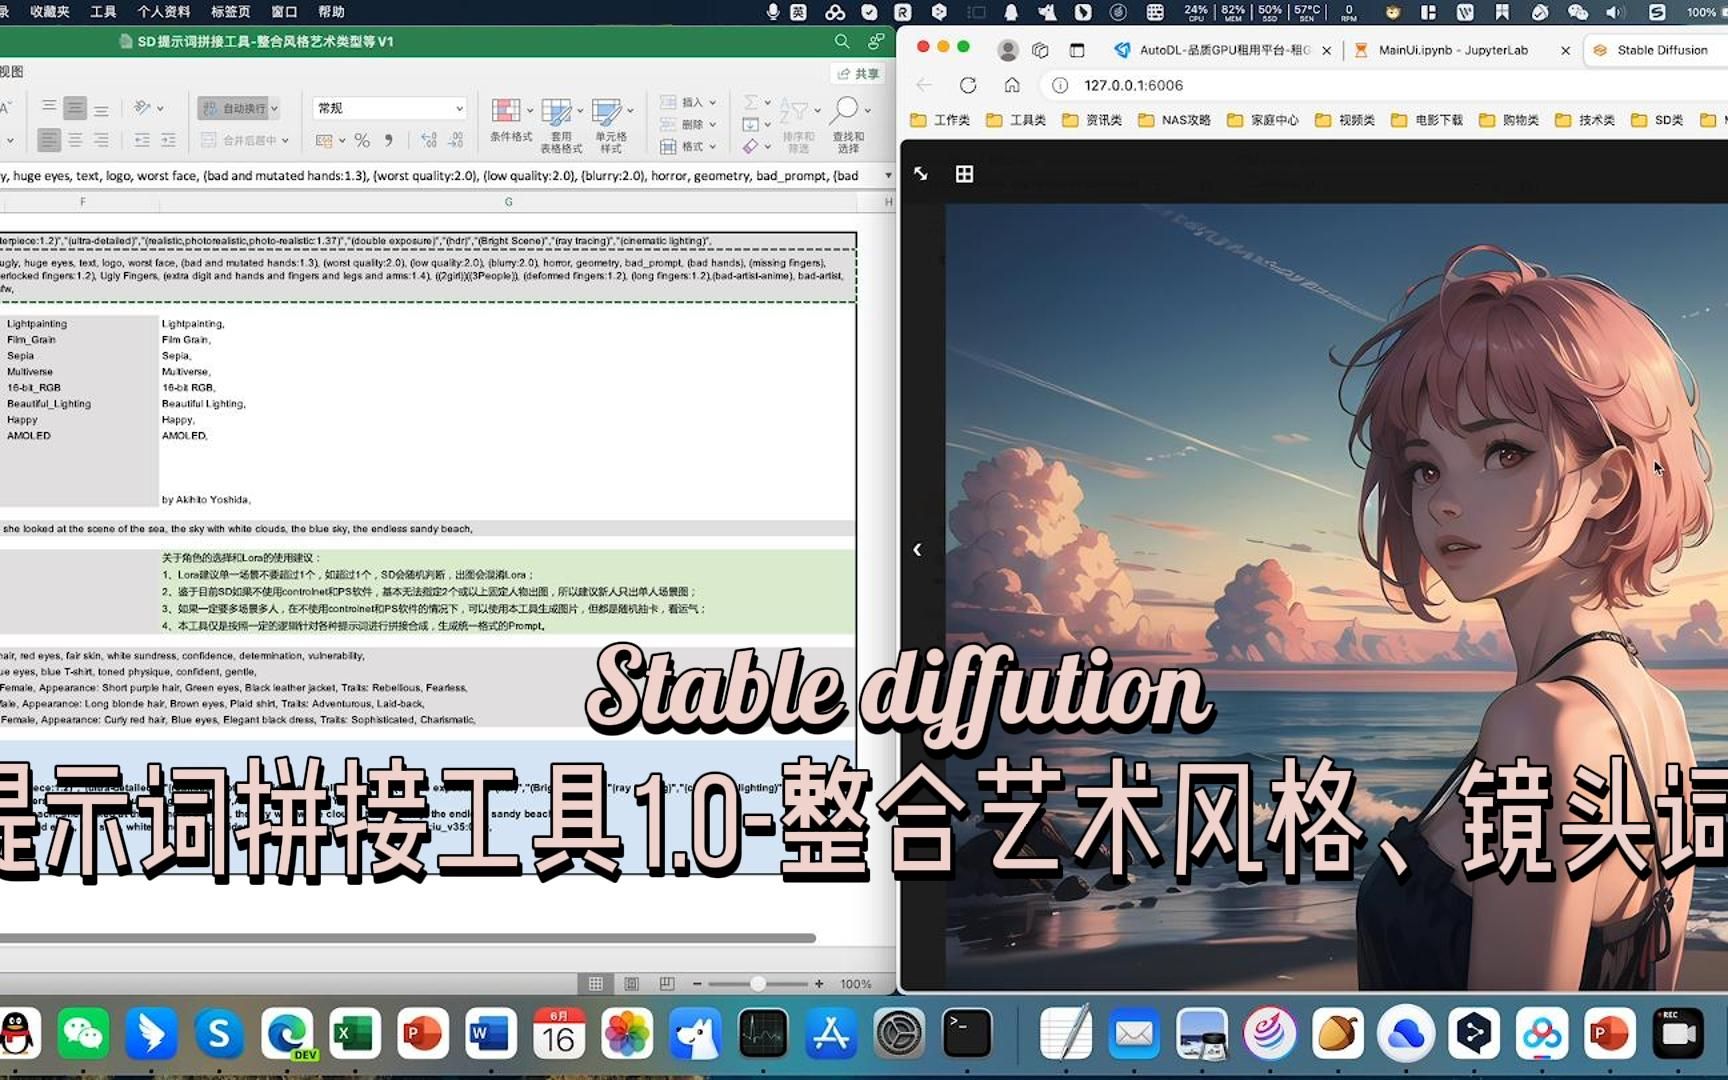Click the image viewer grid icon
This screenshot has width=1728, height=1080.
(964, 174)
